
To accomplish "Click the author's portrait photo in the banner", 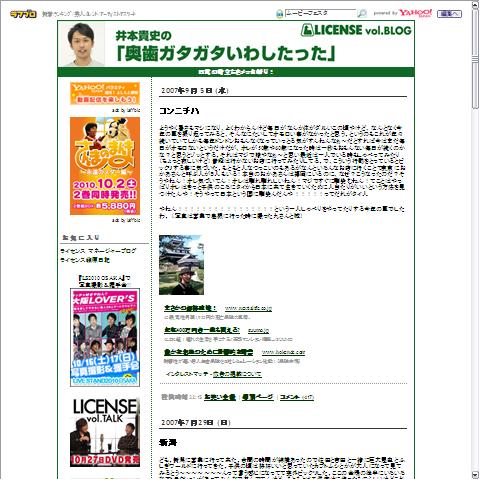I will [82, 44].
